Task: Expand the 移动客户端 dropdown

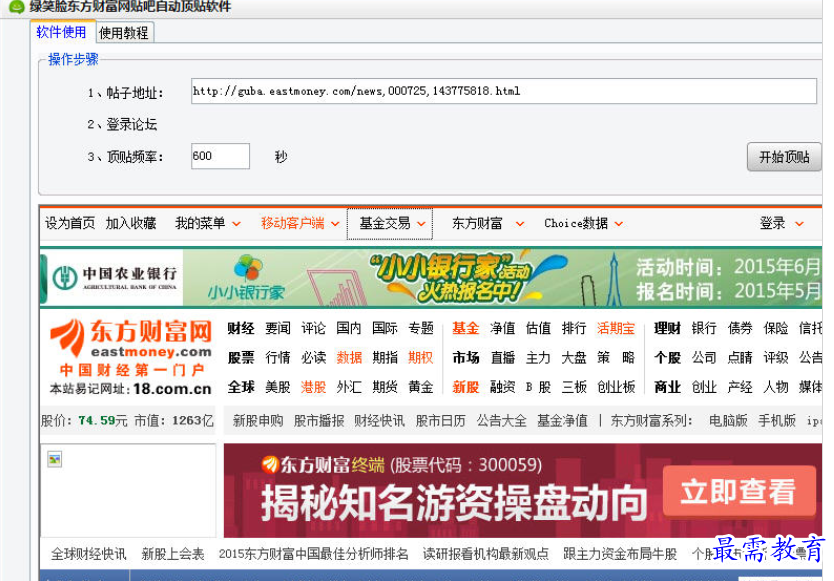Action: coord(300,223)
